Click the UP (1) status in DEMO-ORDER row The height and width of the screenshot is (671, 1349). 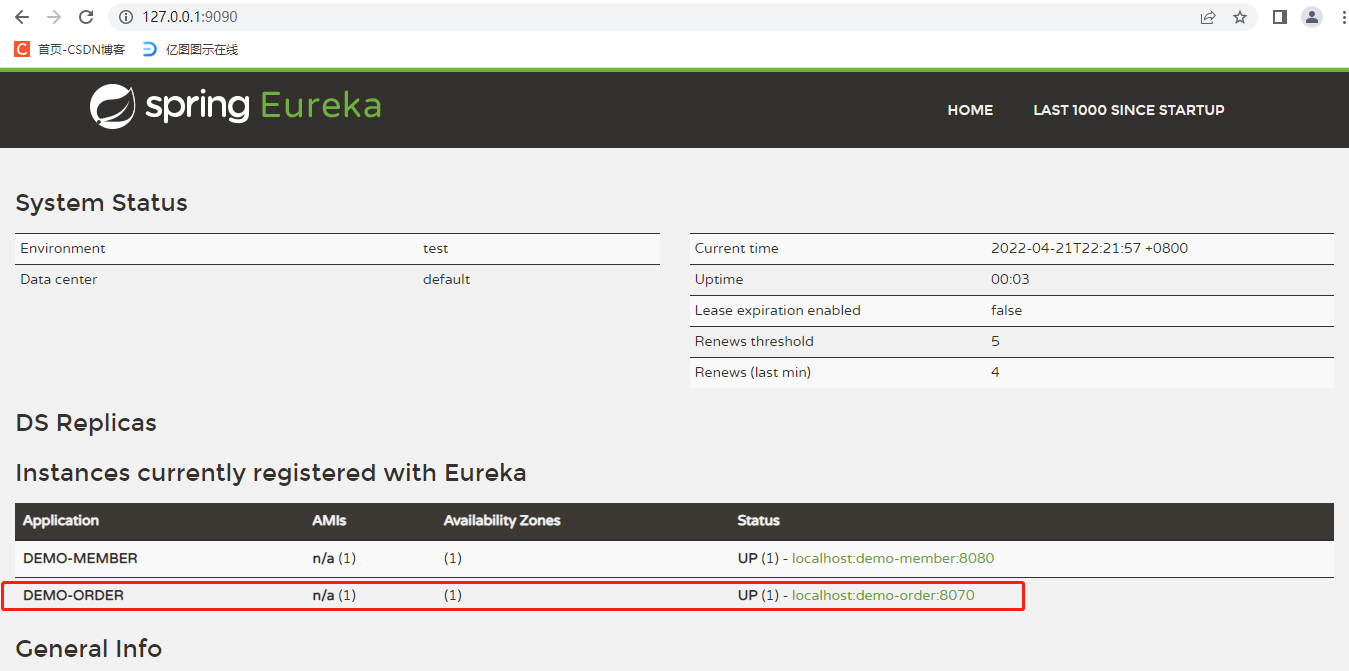coord(758,595)
